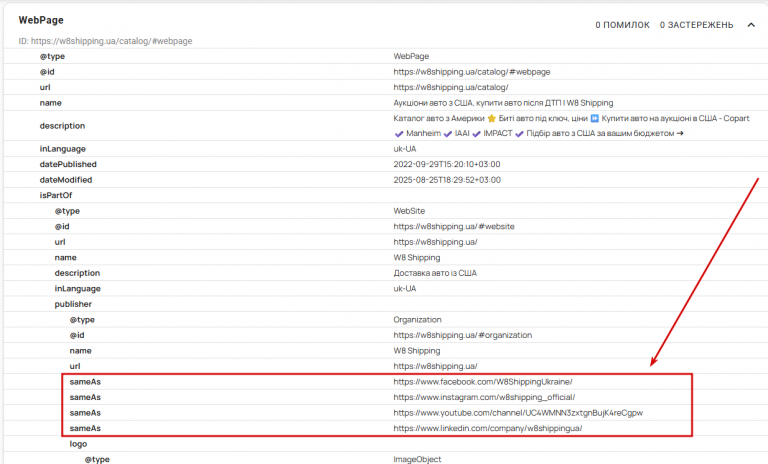Click the 'W8 Shipping' name under publisher

pos(417,351)
